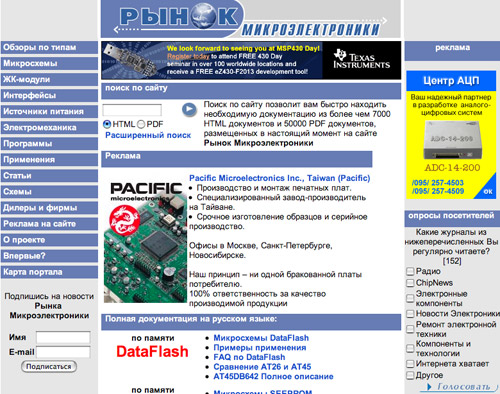Open the FAQ по DataFlash link
The width and height of the screenshot is (500, 394).
coord(249,357)
